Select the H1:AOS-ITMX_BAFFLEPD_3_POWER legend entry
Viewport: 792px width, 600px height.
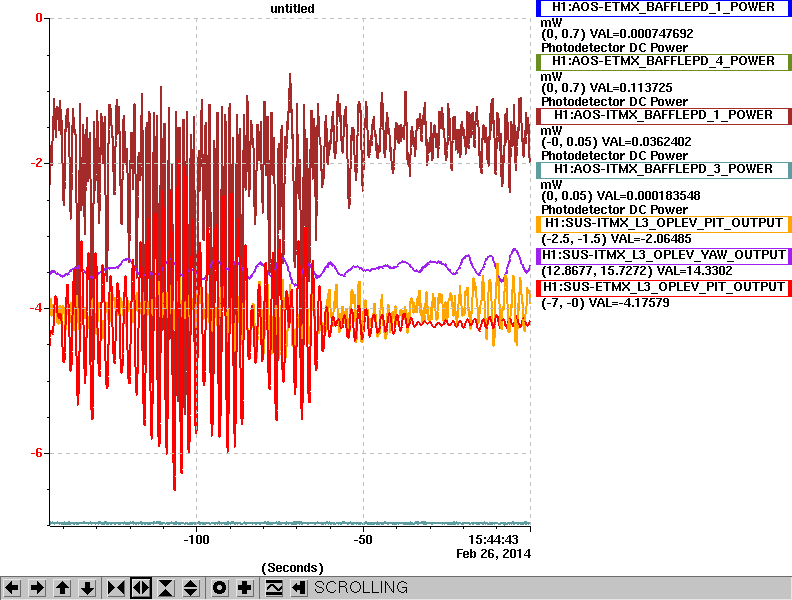pyautogui.click(x=663, y=170)
